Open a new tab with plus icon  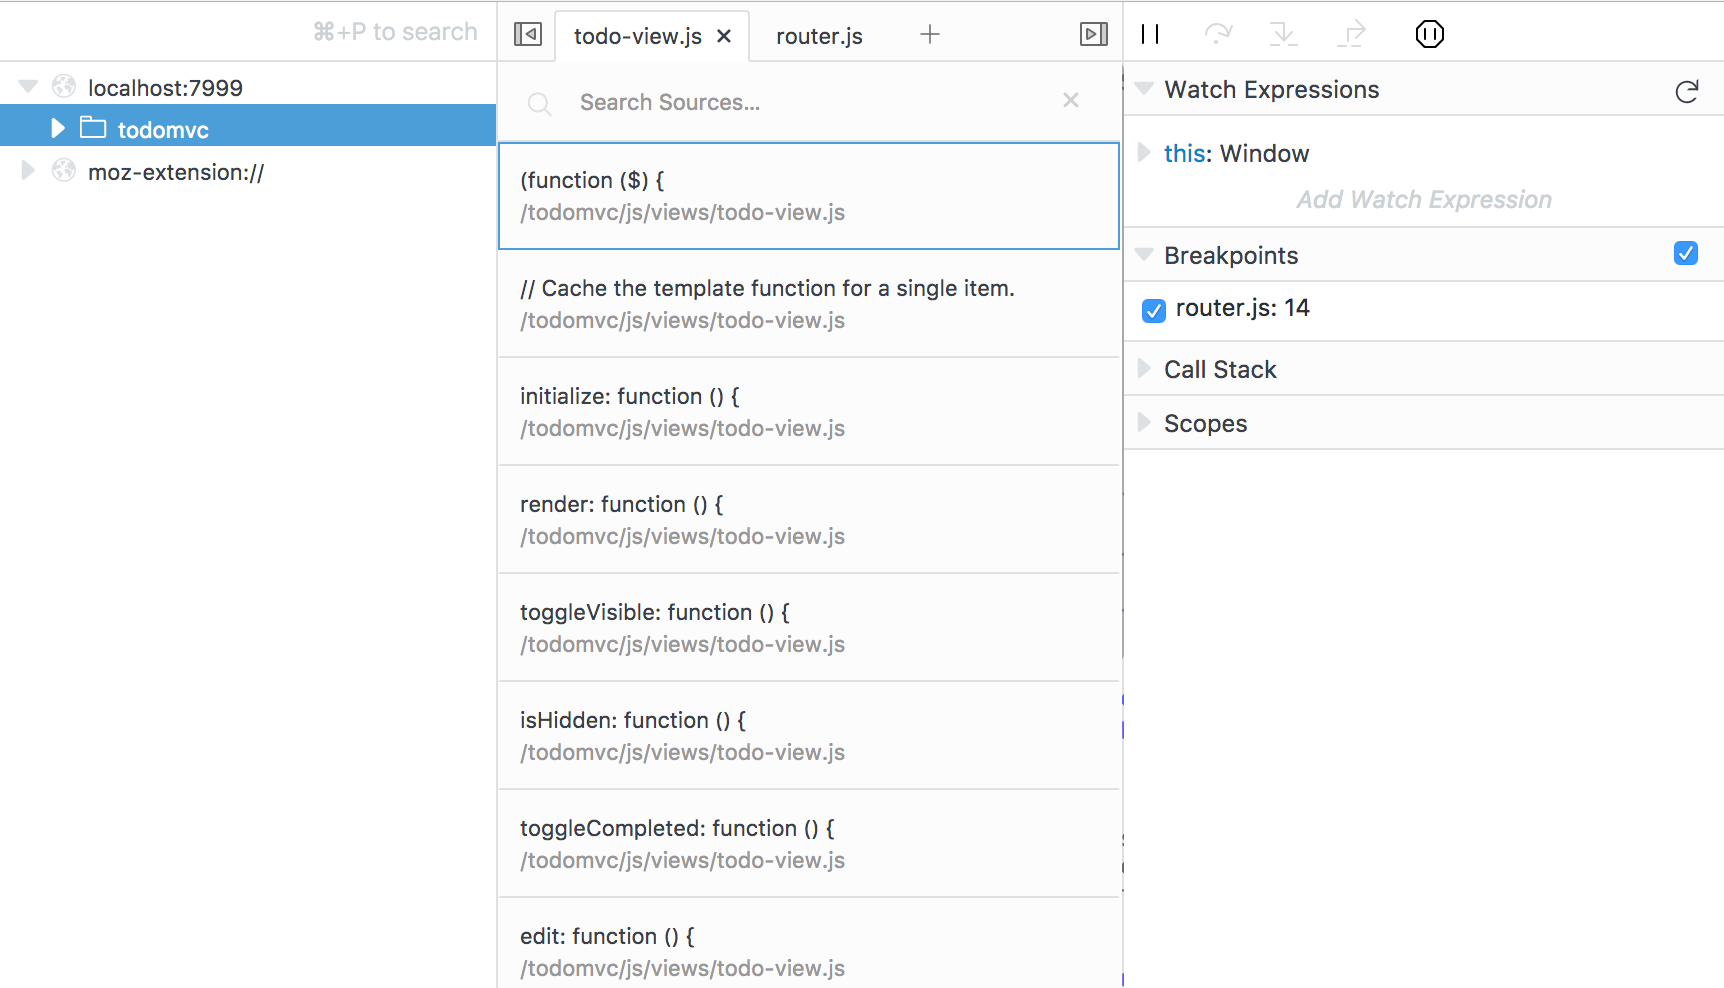(x=929, y=34)
